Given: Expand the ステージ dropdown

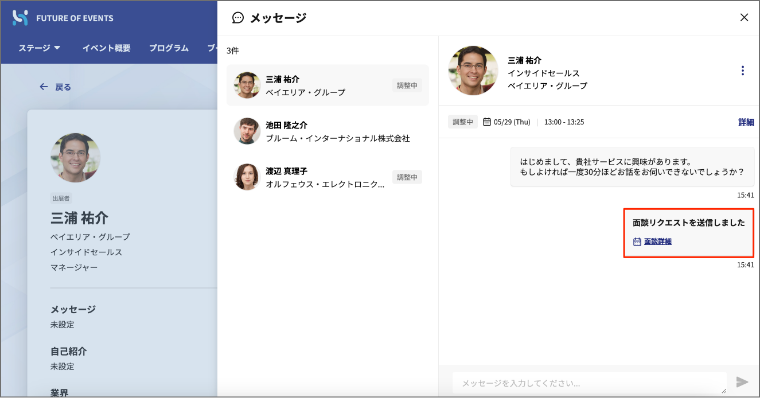Looking at the screenshot, I should 39,48.
